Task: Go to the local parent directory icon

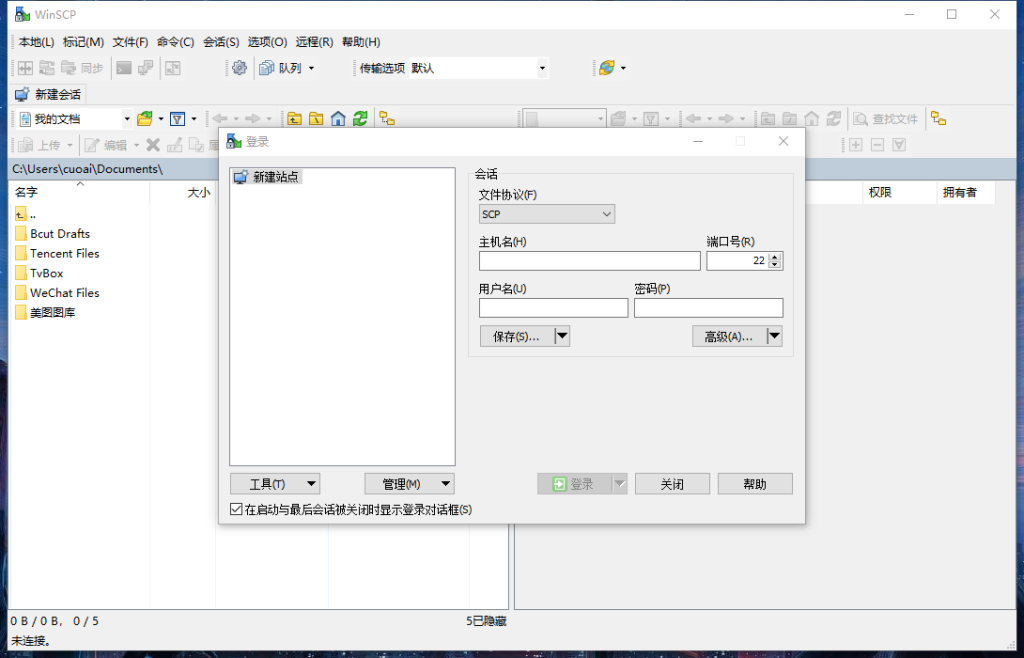Action: point(294,119)
